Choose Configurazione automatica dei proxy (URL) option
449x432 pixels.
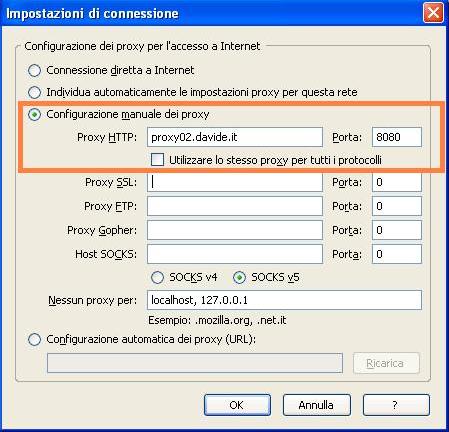pos(34,339)
